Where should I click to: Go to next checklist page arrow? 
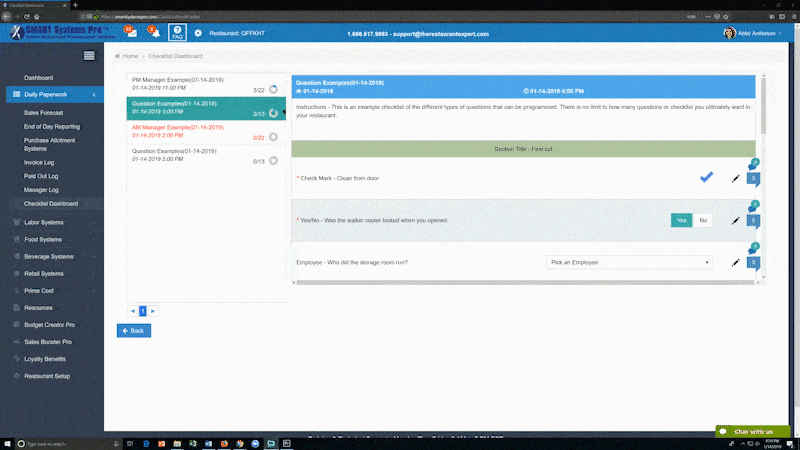pyautogui.click(x=153, y=311)
